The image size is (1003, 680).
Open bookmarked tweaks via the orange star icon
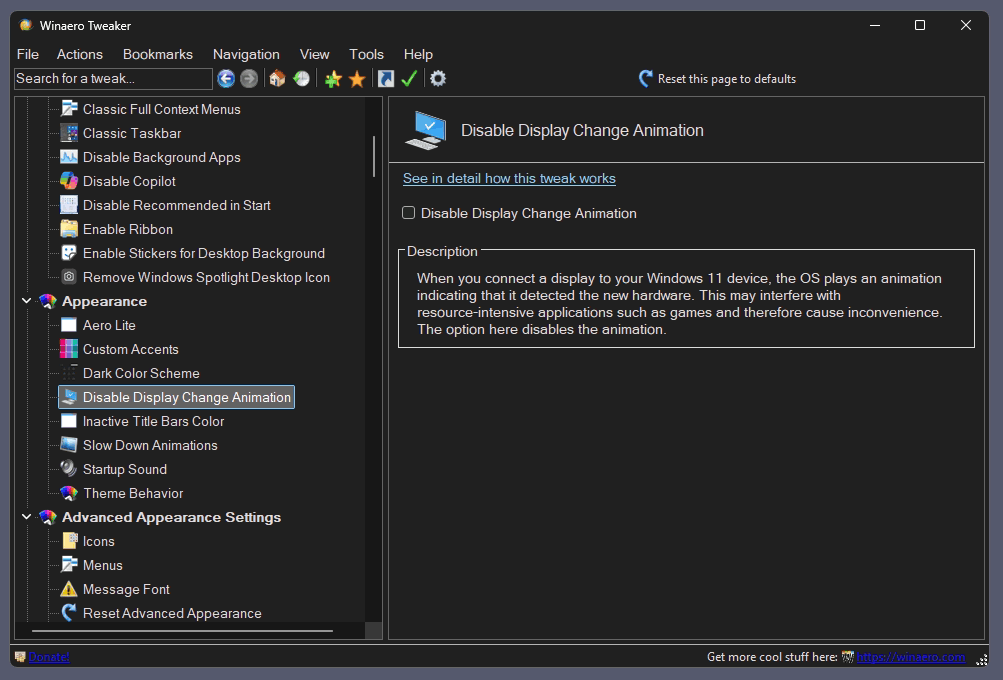(x=357, y=78)
